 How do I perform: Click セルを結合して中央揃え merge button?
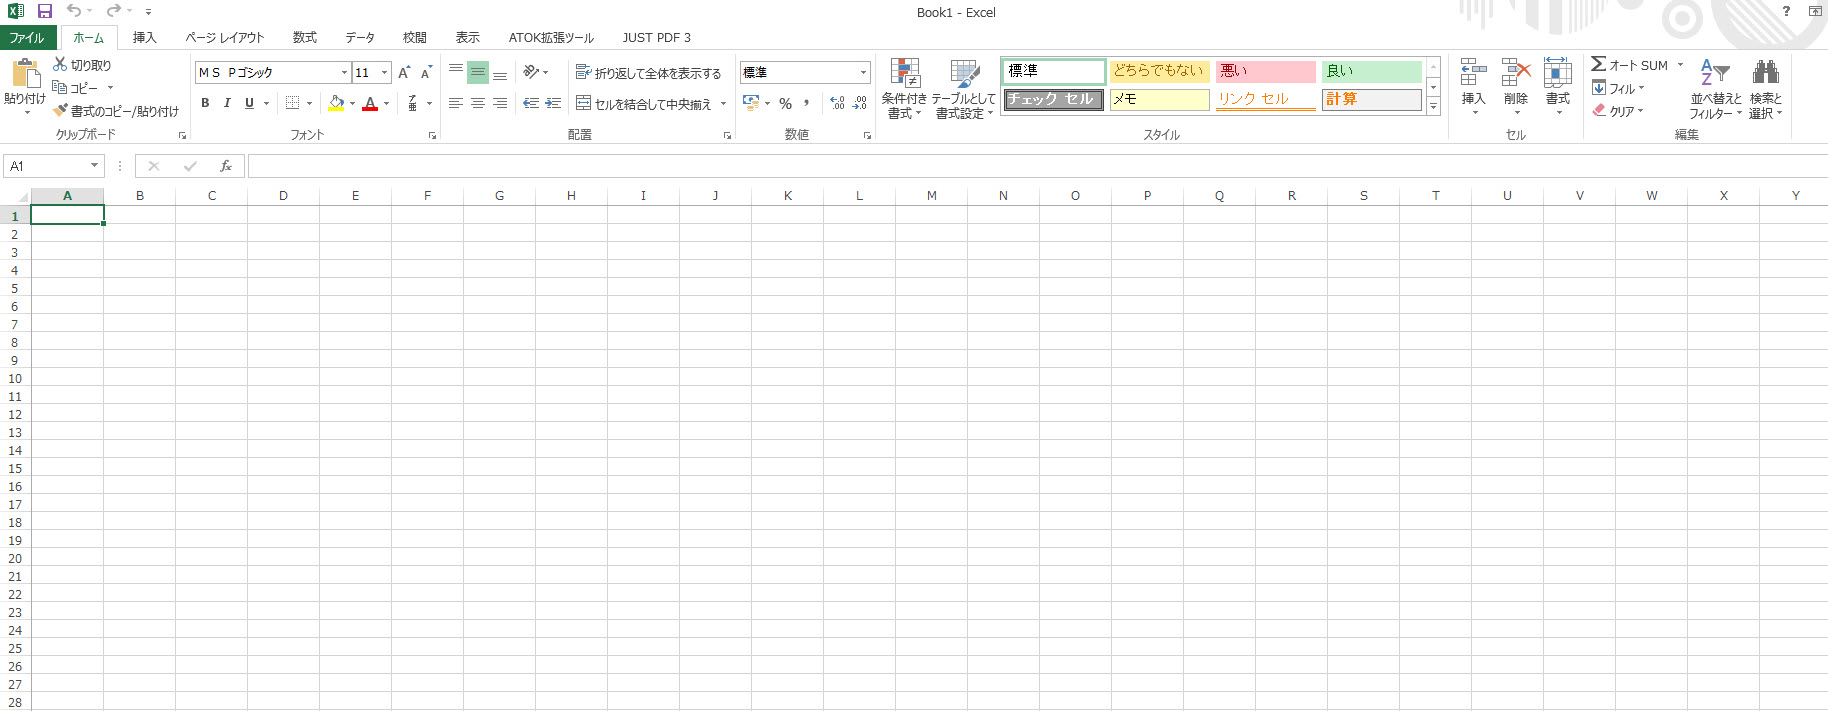(x=644, y=104)
